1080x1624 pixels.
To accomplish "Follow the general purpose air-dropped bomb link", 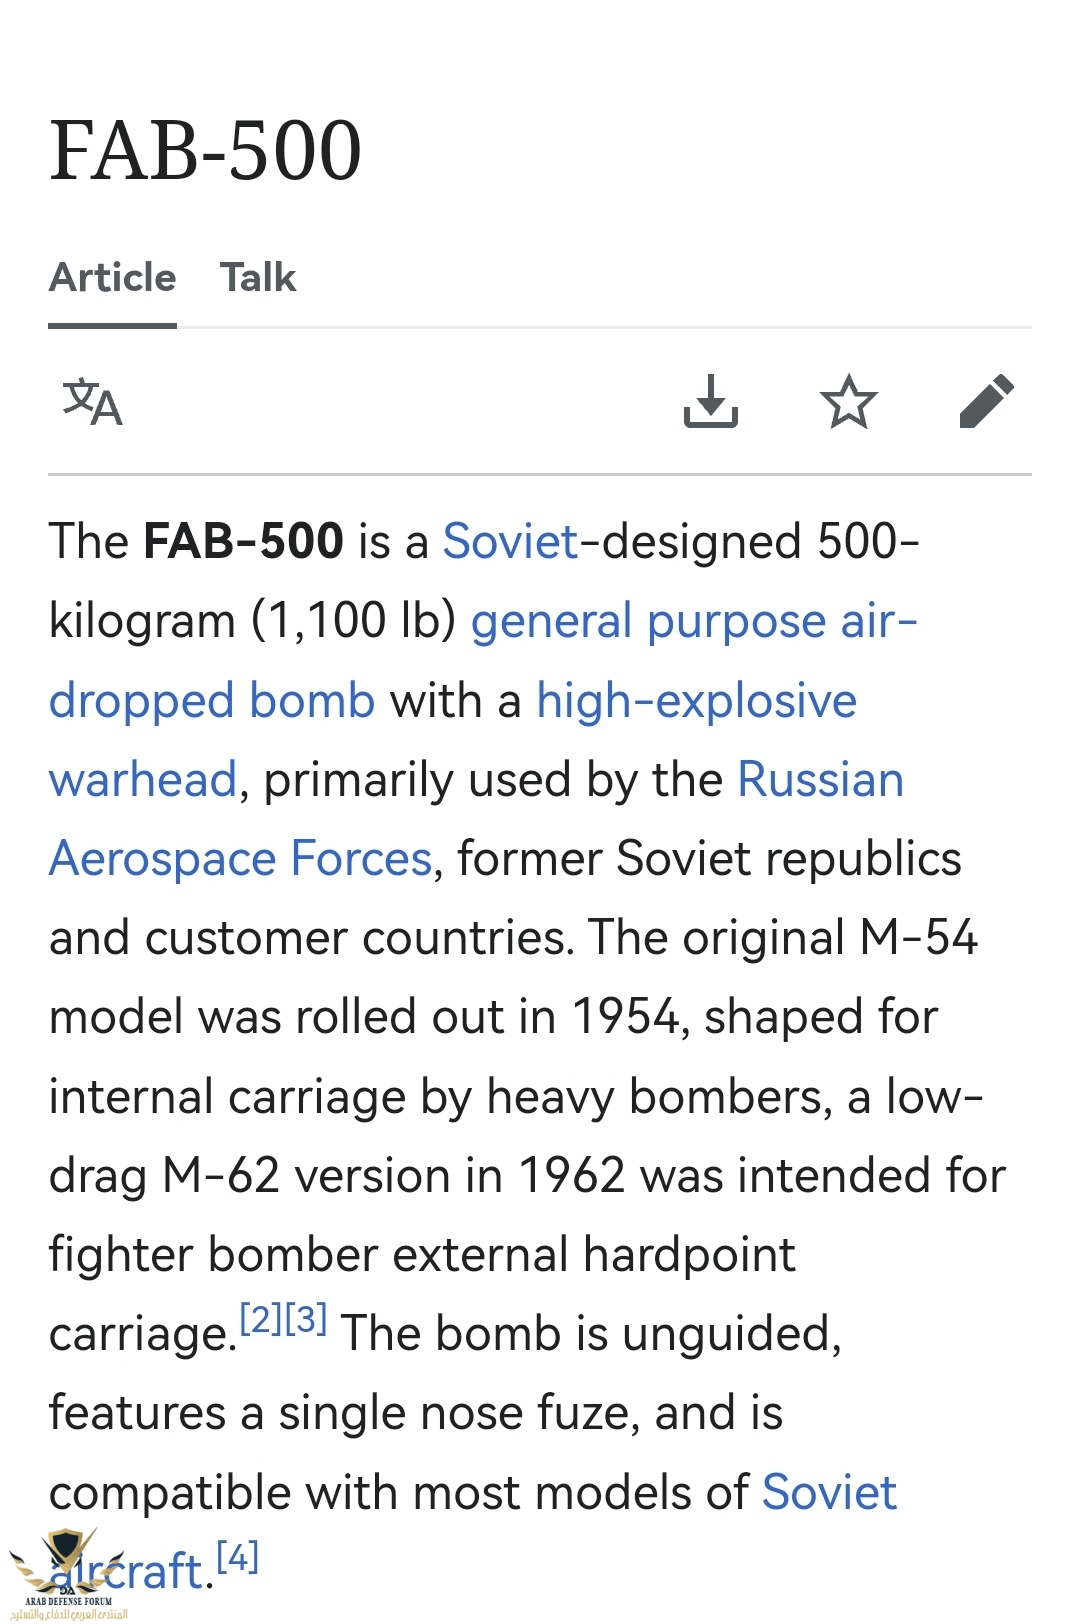I will pos(694,621).
